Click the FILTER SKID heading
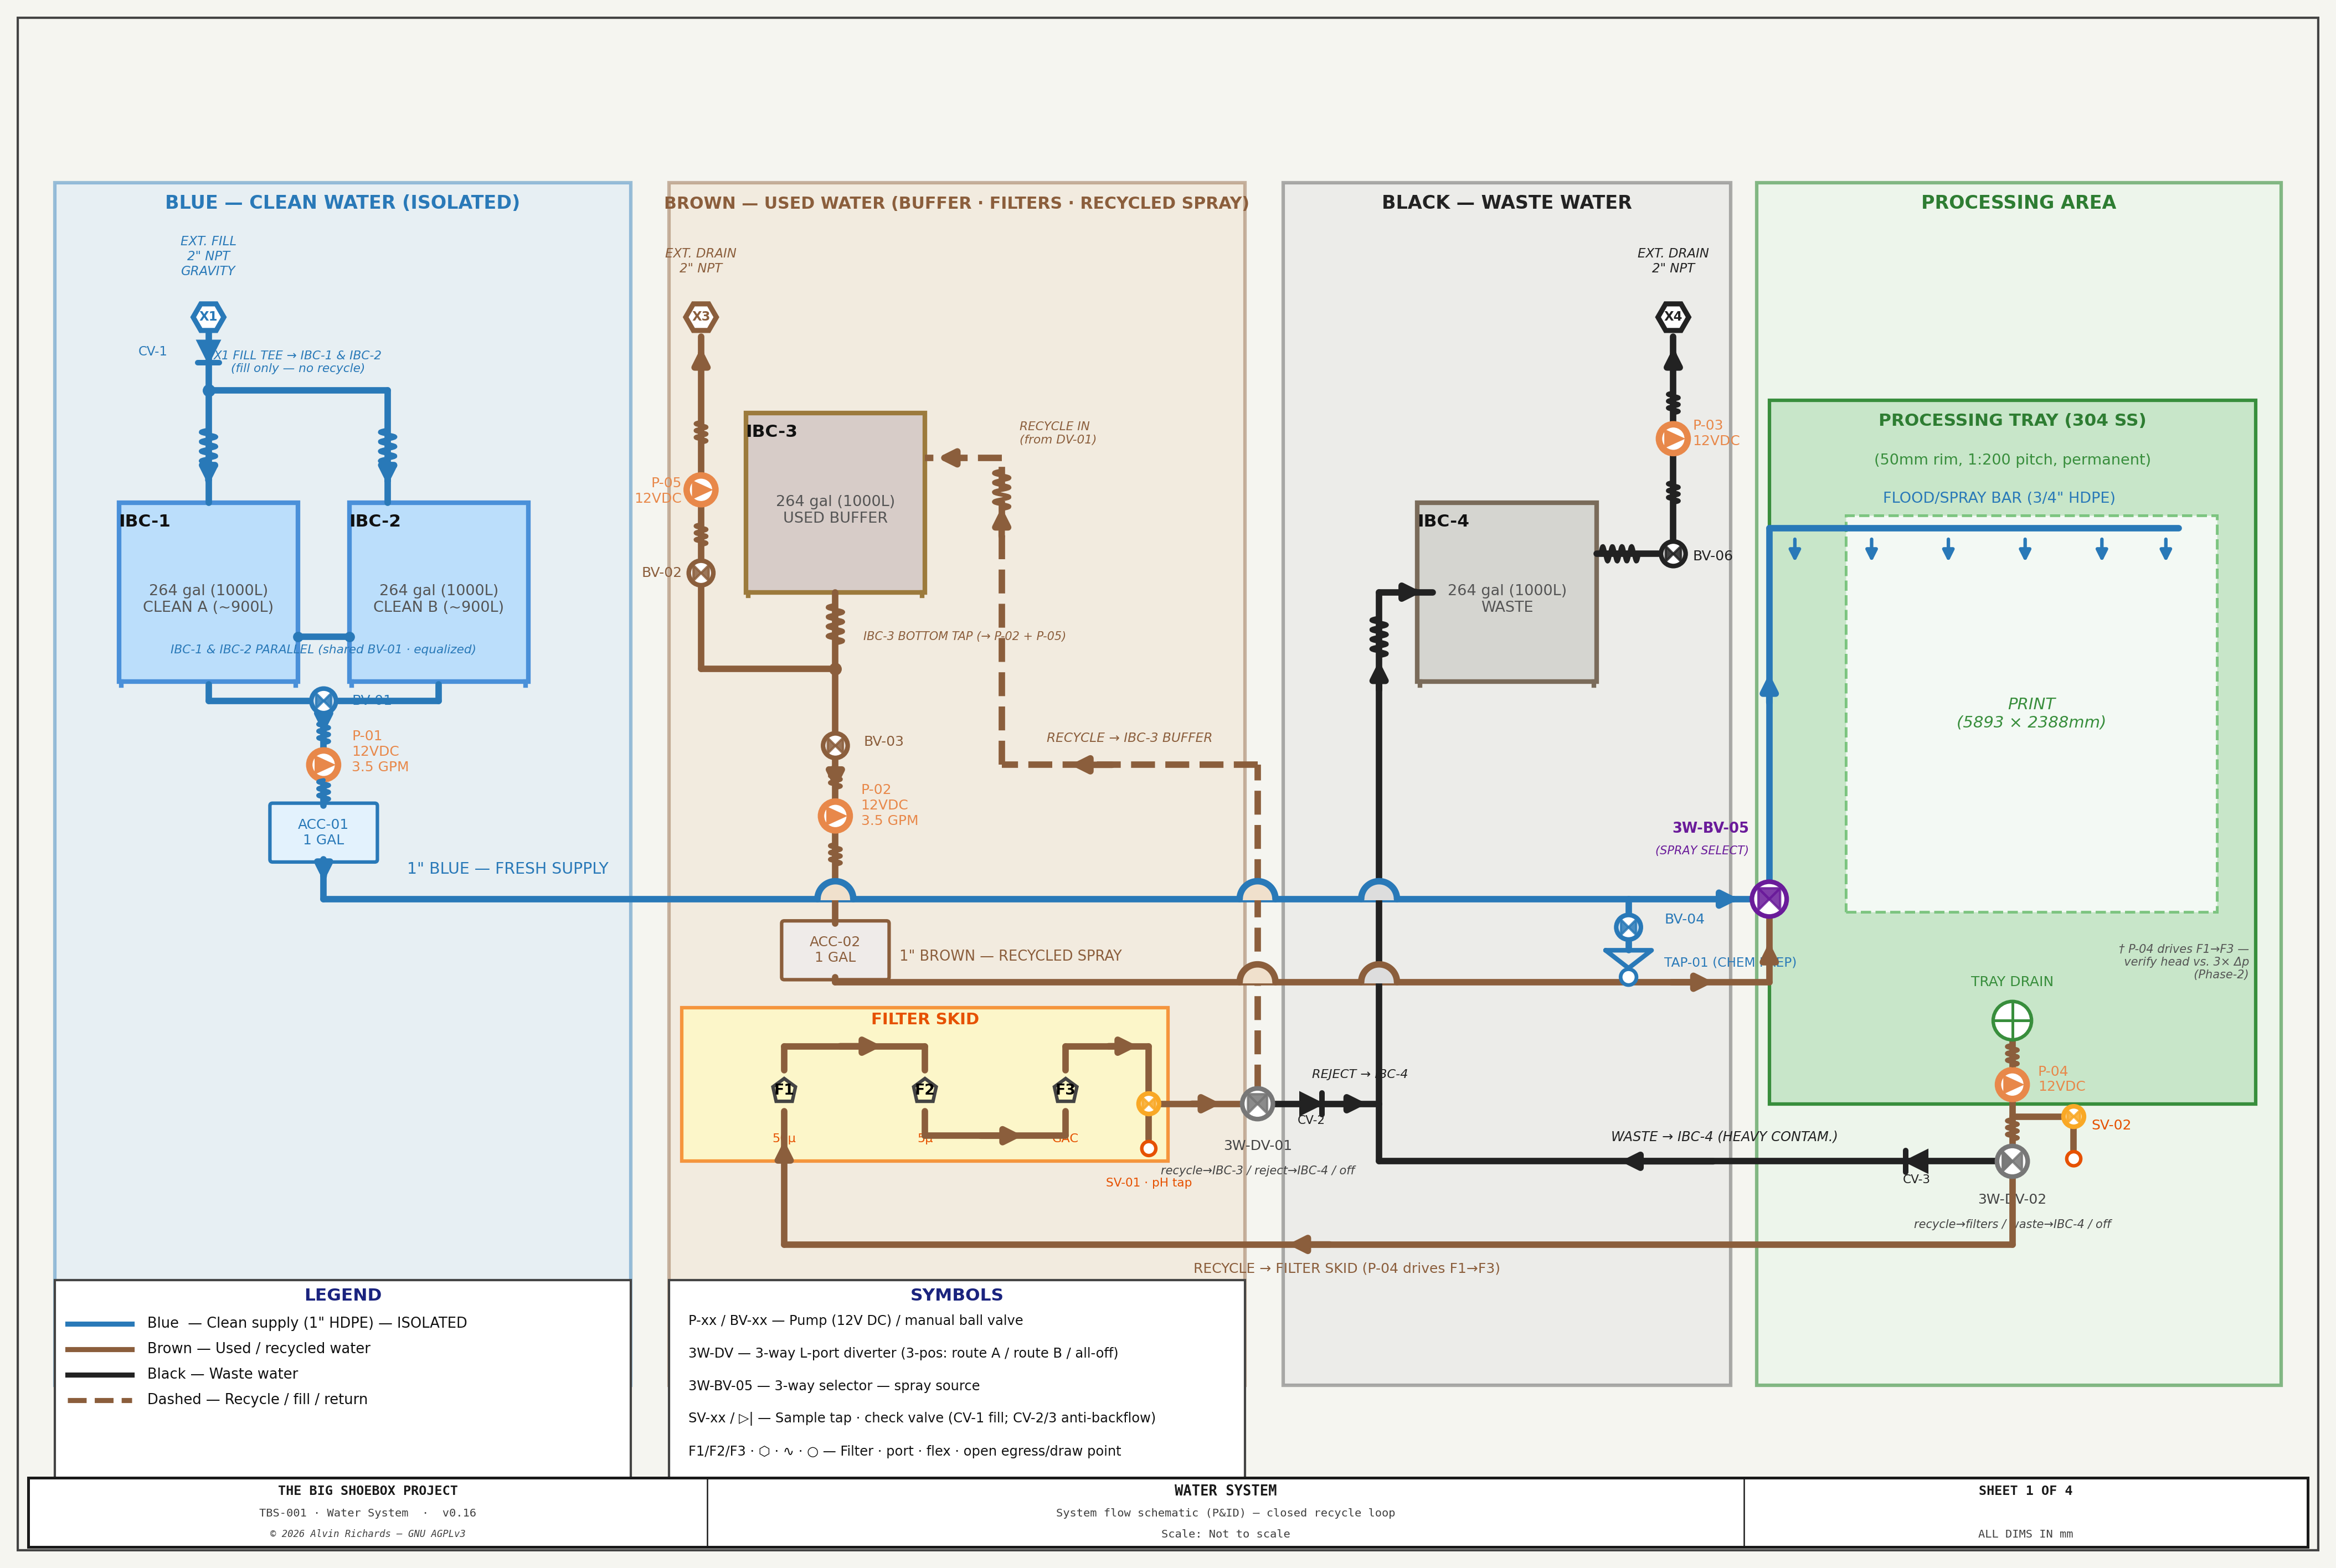The image size is (2336, 1568). [x=925, y=1019]
